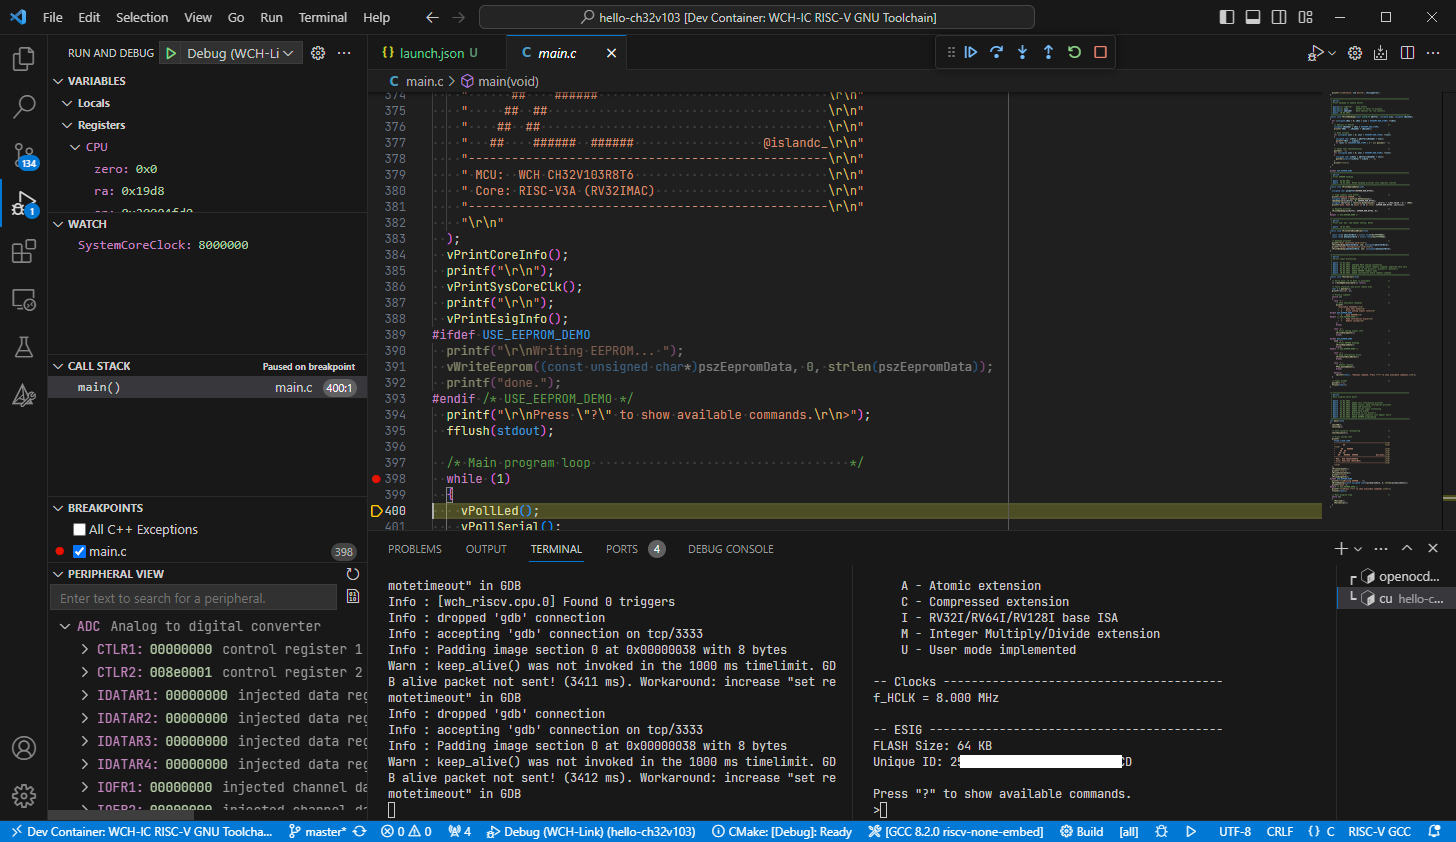
Task: Open the Accounts icon
Action: 24,748
